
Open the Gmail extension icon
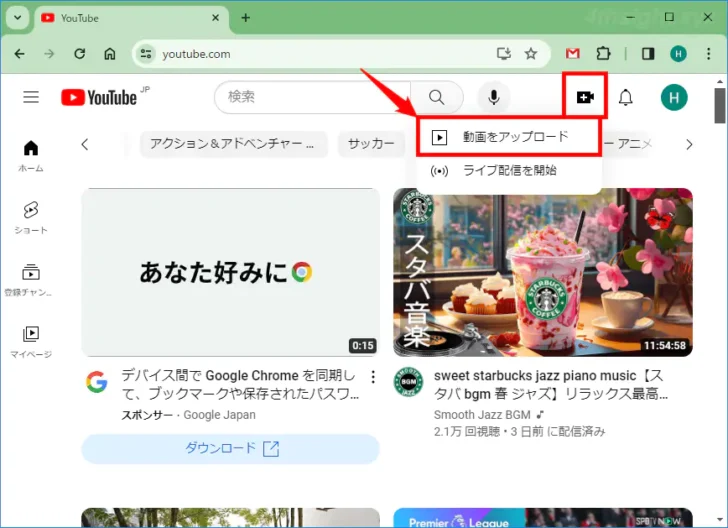(572, 54)
